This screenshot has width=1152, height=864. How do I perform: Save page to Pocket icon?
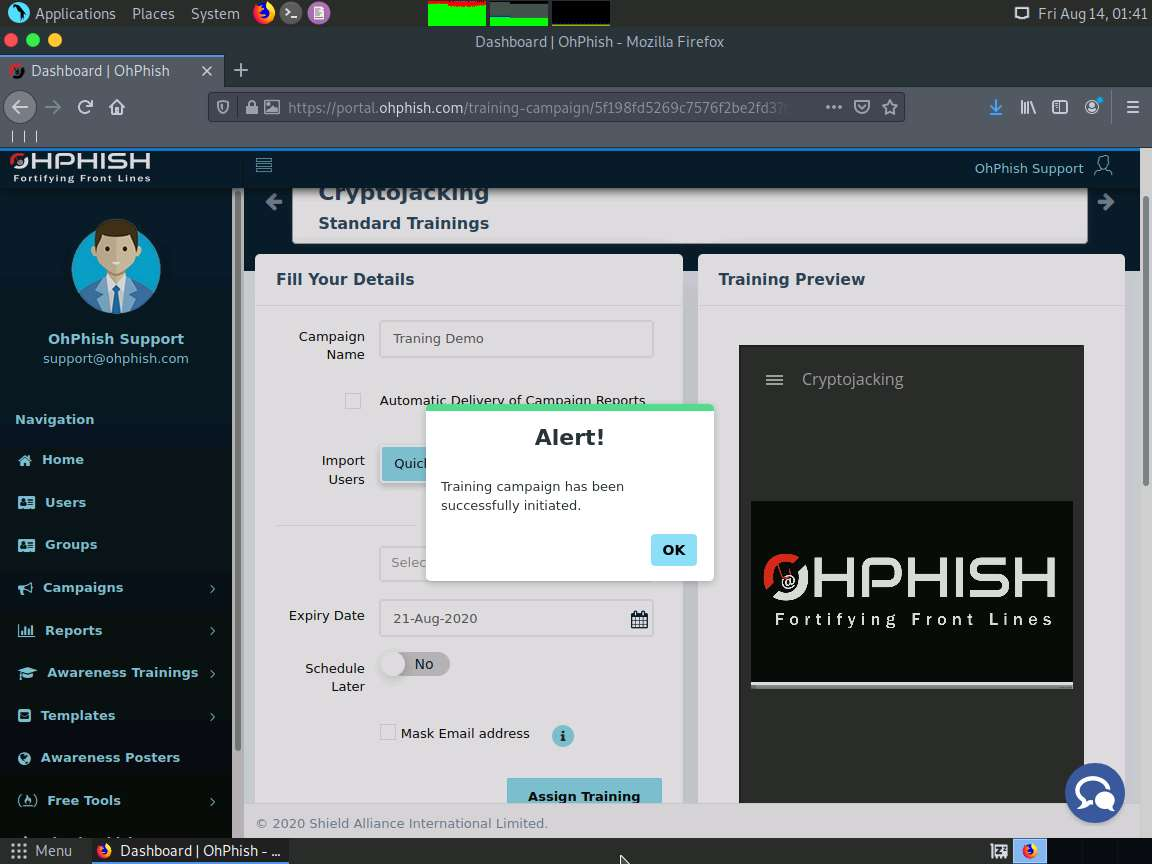point(862,107)
